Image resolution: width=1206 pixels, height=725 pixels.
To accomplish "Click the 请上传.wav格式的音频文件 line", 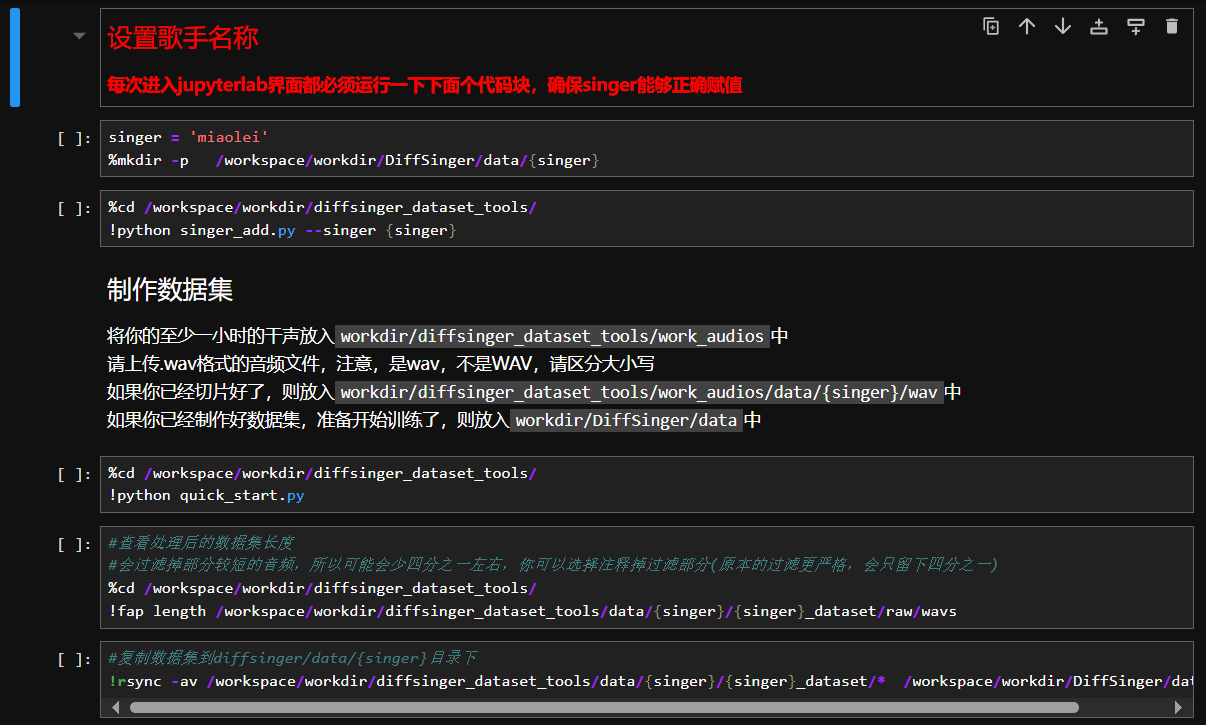I will tap(380, 364).
